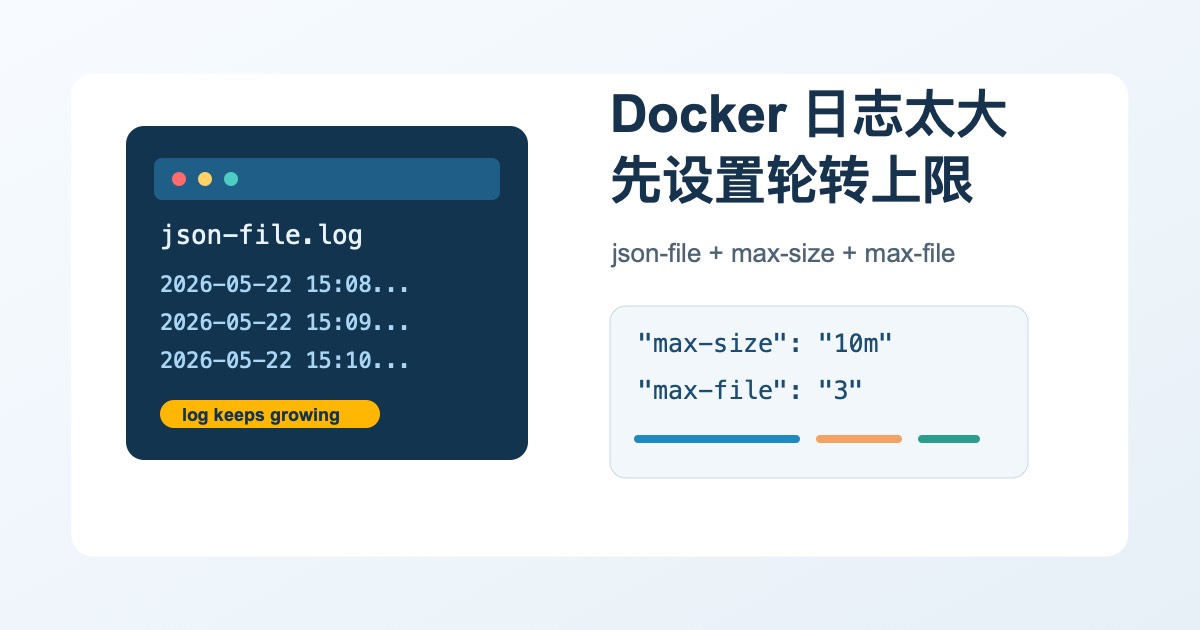This screenshot has width=1200, height=630.
Task: Click the teal dot in terminal title bar
Action: click(231, 179)
